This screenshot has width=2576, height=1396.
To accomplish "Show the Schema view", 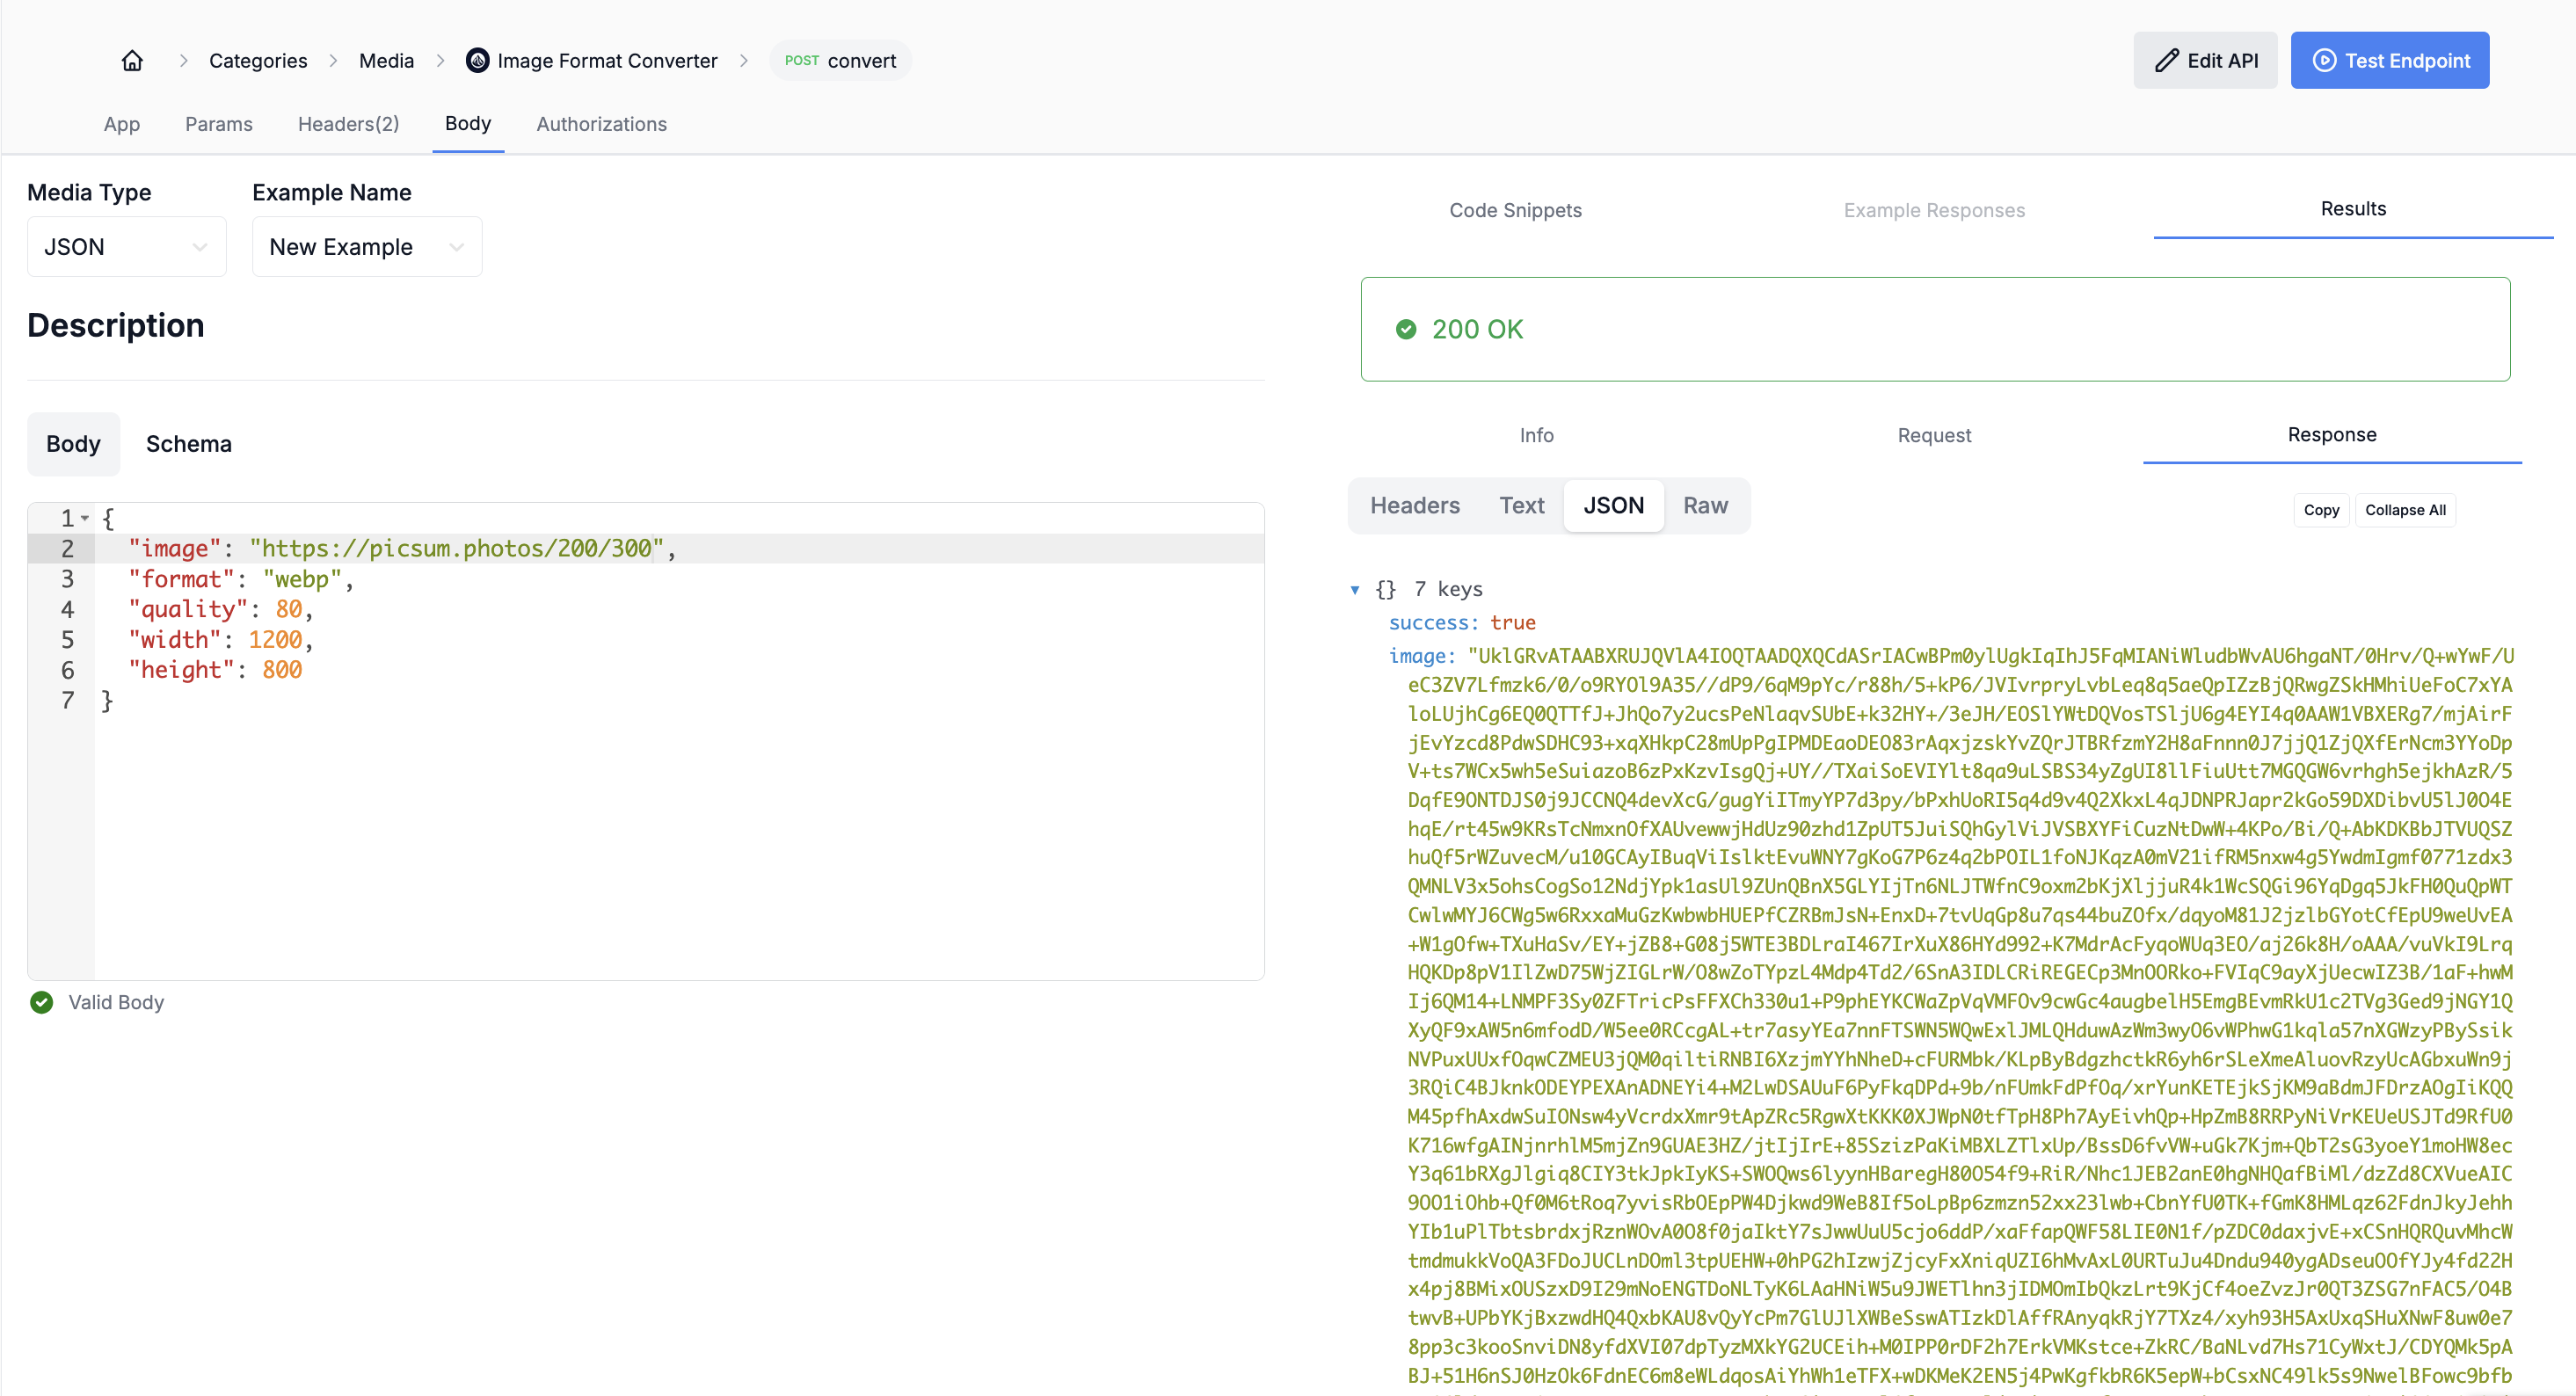I will pos(188,444).
